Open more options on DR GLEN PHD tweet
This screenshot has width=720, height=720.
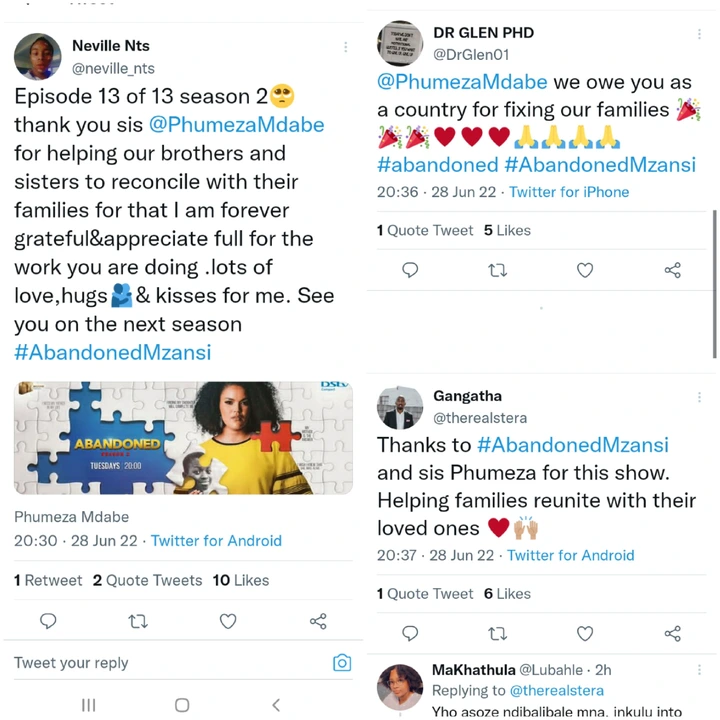pos(699,34)
